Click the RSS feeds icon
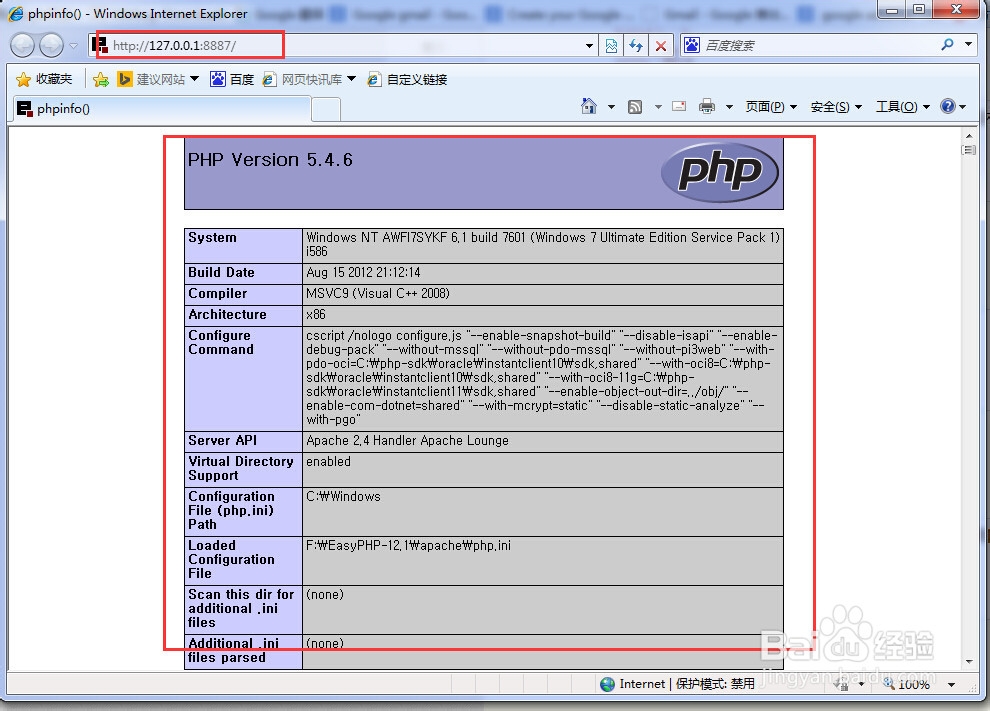This screenshot has height=711, width=990. [636, 106]
